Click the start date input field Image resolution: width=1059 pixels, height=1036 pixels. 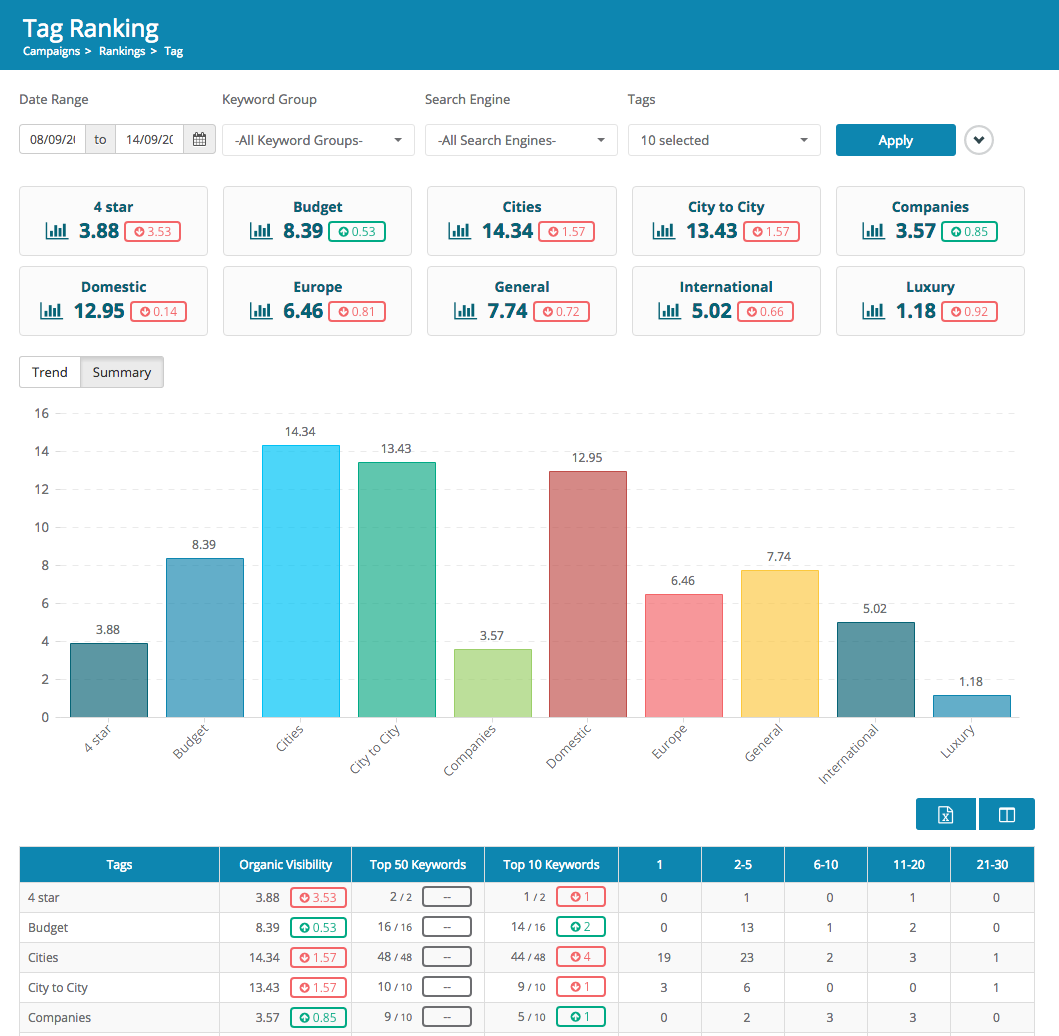53,140
